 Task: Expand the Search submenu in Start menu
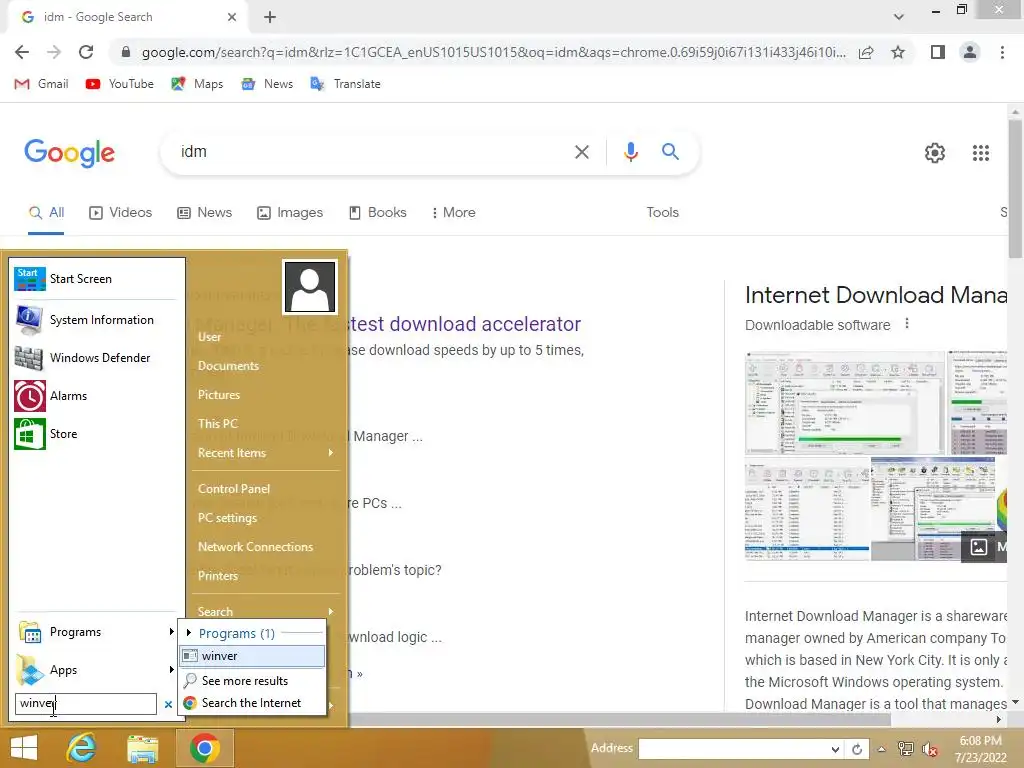click(x=266, y=611)
